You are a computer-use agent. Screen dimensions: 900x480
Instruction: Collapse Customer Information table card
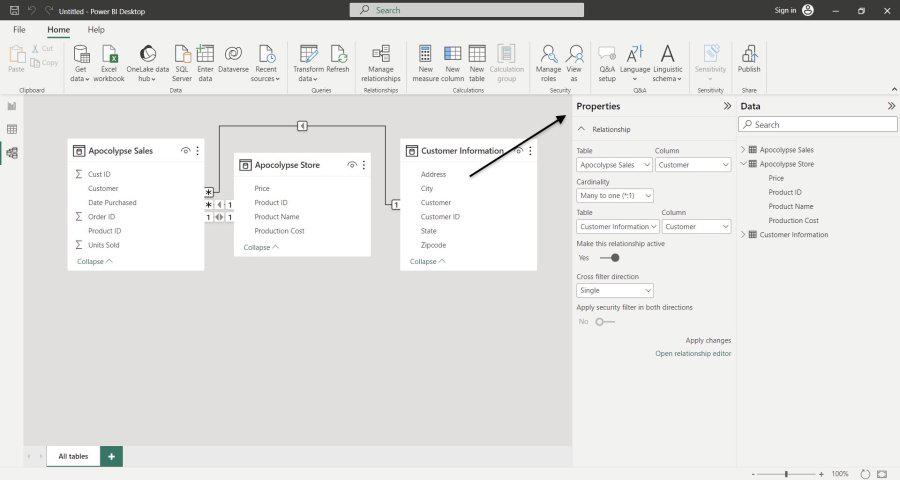[428, 261]
